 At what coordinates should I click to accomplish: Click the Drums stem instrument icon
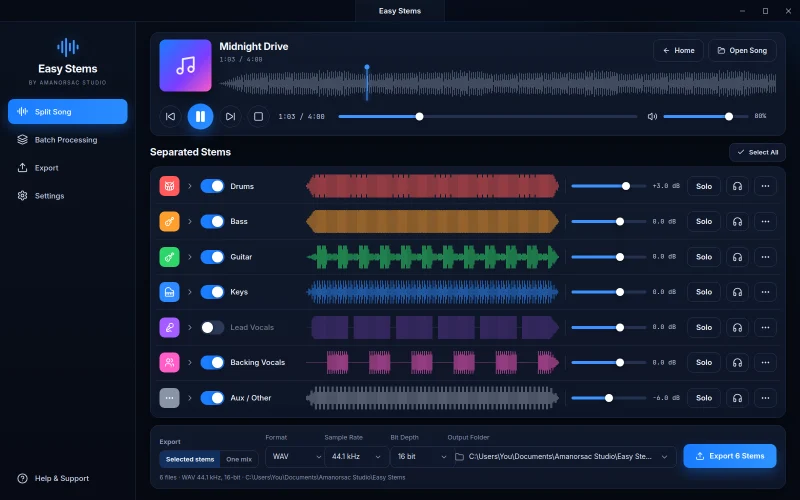click(169, 186)
